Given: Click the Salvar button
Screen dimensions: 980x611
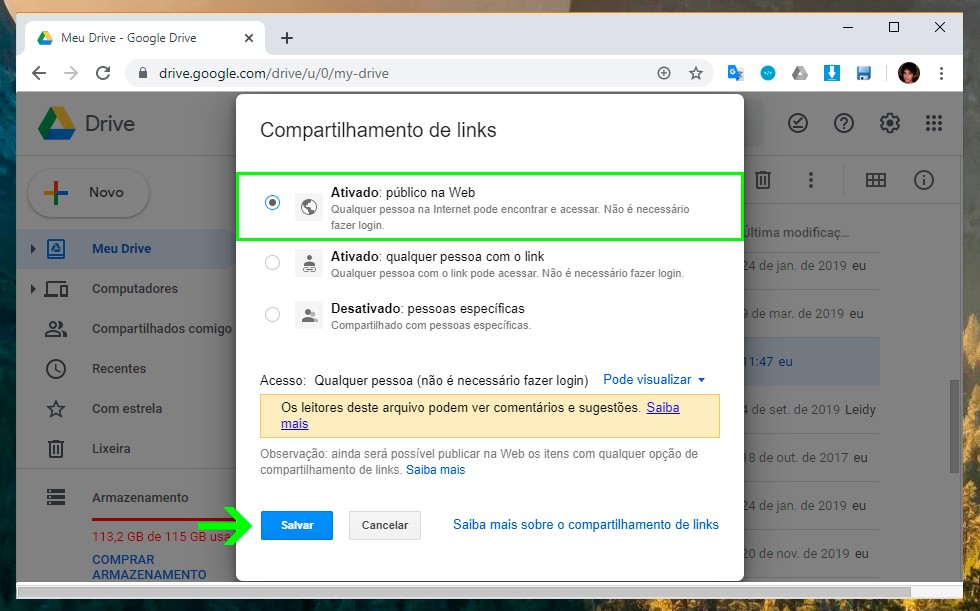Looking at the screenshot, I should tap(297, 525).
